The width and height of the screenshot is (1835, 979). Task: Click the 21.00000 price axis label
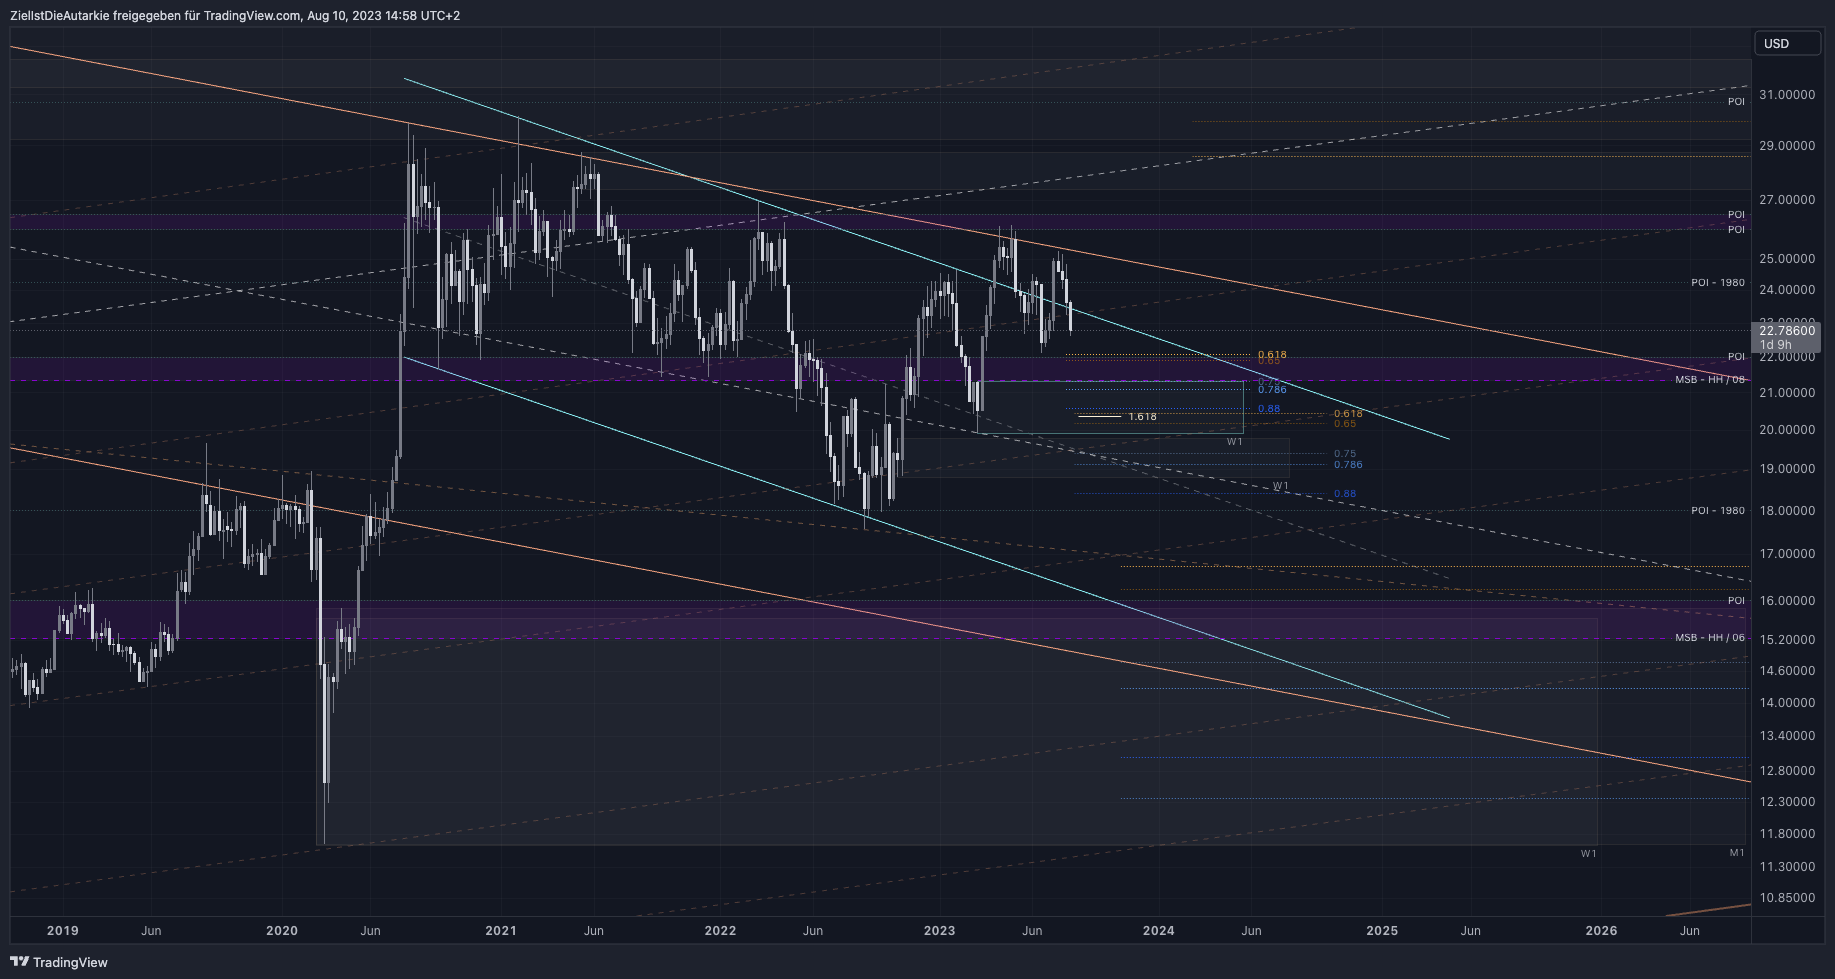pyautogui.click(x=1787, y=393)
